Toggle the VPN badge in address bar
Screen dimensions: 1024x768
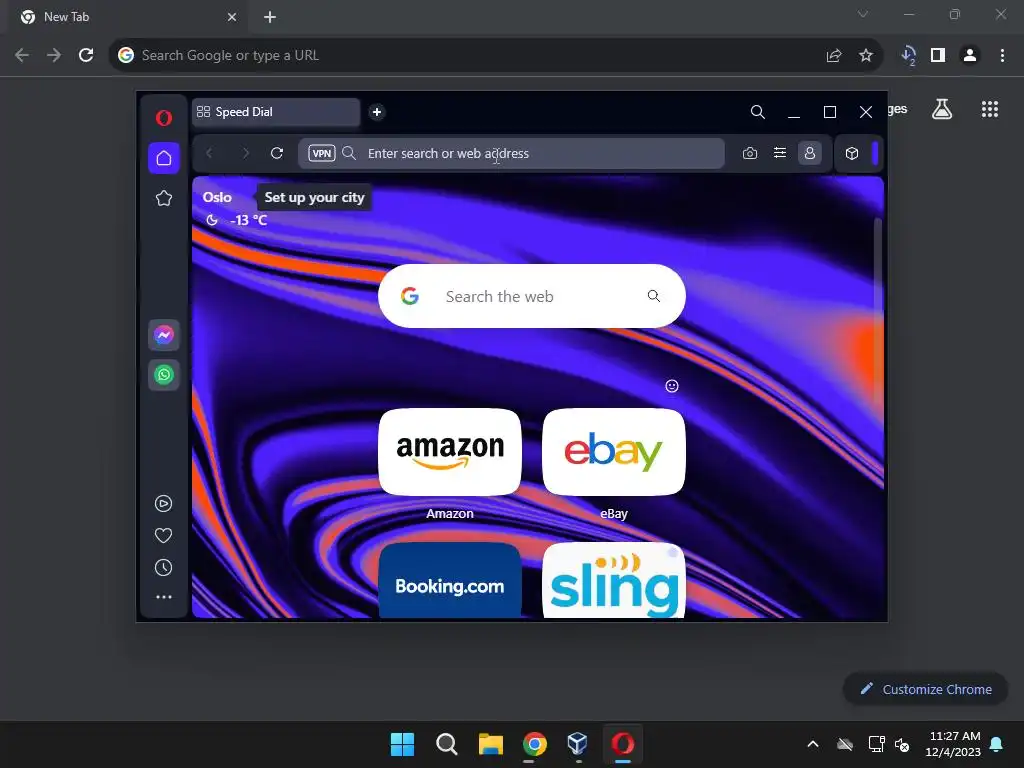coord(321,153)
